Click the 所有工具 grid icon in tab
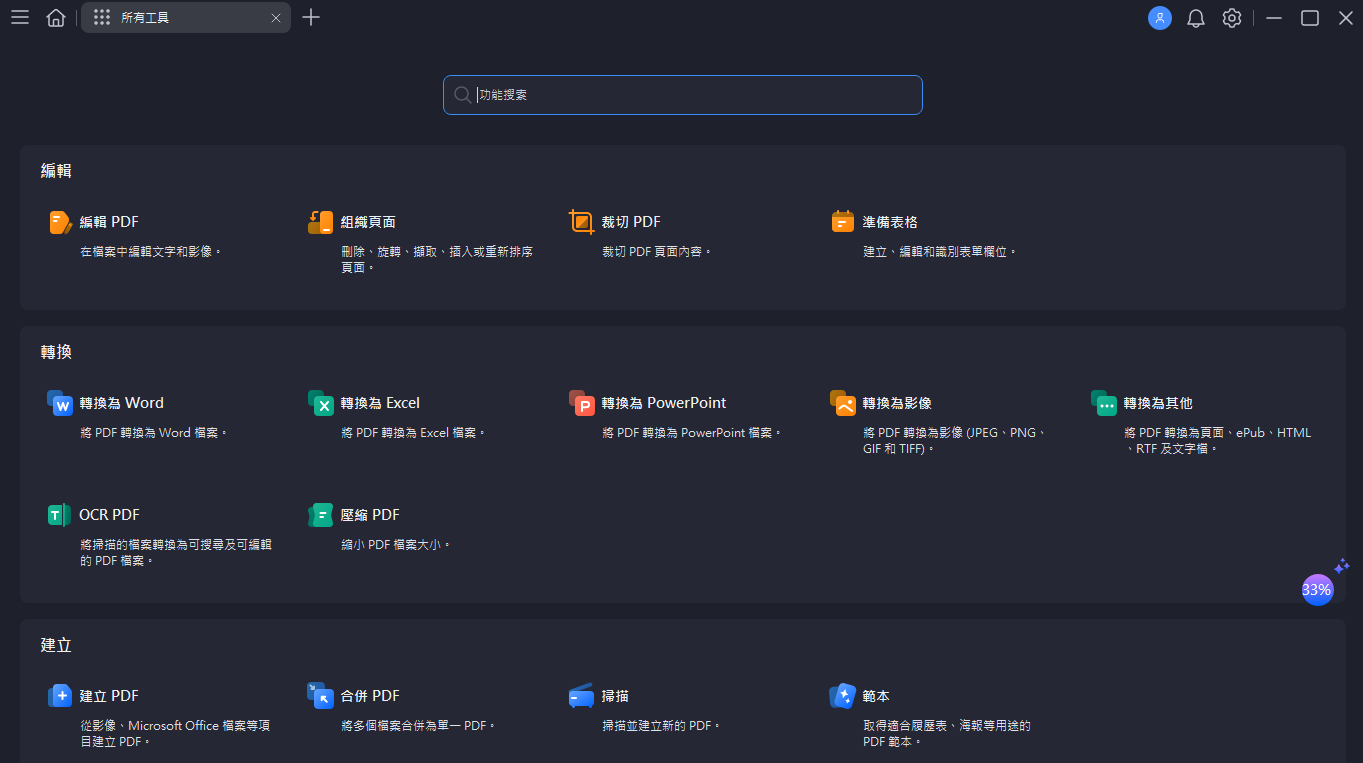Screen dimensions: 1363x763 click(x=102, y=18)
